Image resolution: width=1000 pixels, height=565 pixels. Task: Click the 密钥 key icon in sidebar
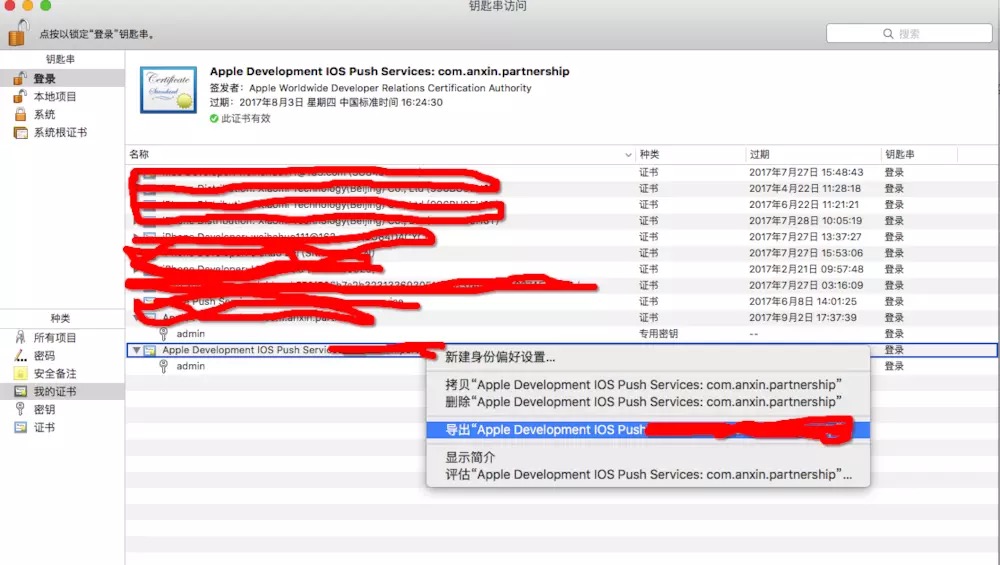[20, 409]
